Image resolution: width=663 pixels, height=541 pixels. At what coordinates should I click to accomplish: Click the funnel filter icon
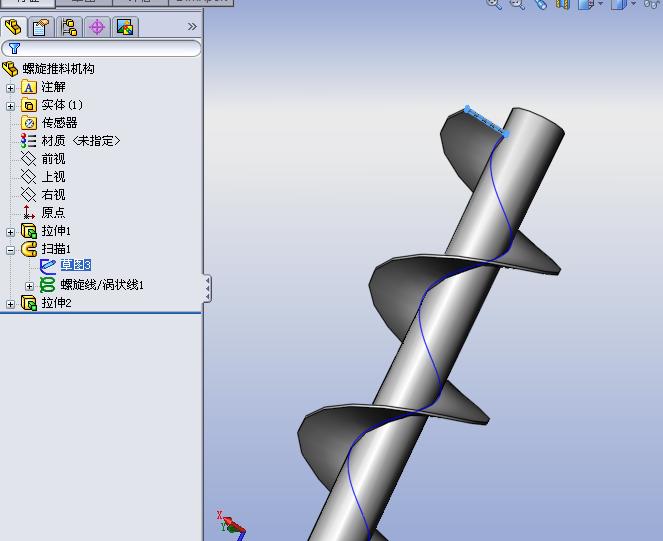14,48
